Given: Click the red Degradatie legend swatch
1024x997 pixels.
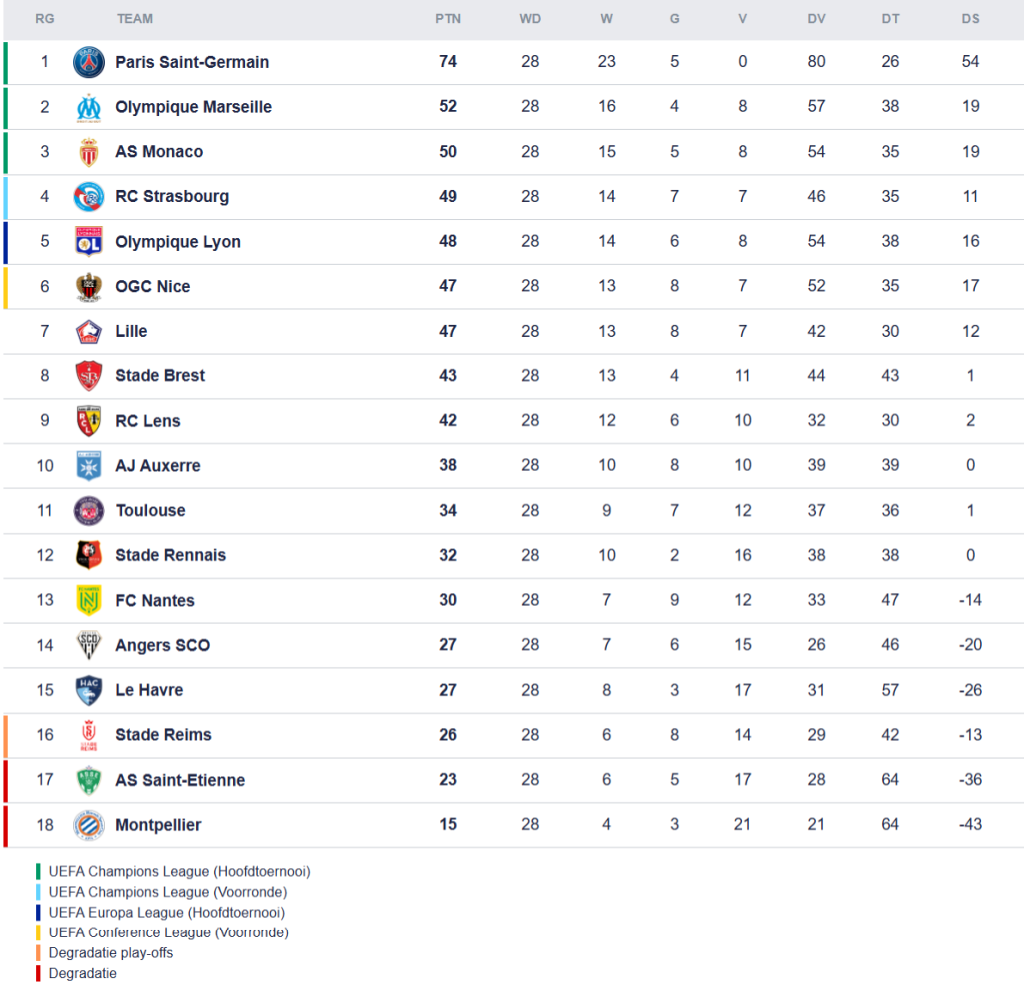Looking at the screenshot, I should point(39,973).
